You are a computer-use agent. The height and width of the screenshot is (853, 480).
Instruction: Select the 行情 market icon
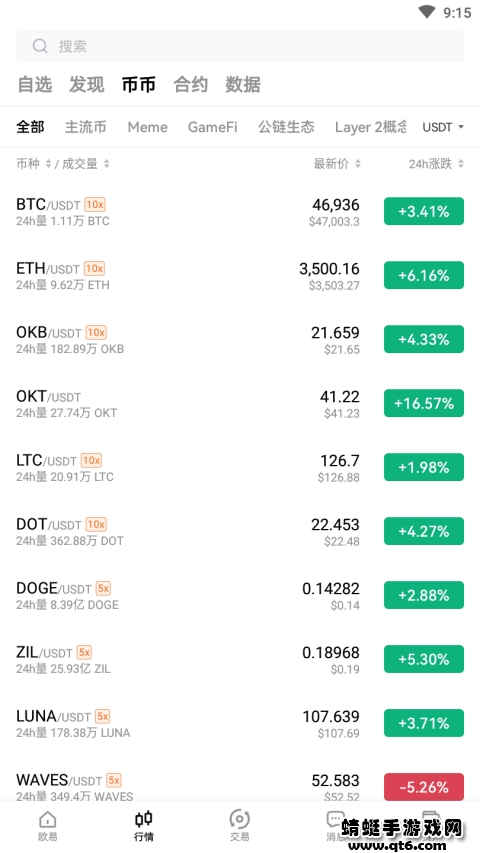click(144, 819)
